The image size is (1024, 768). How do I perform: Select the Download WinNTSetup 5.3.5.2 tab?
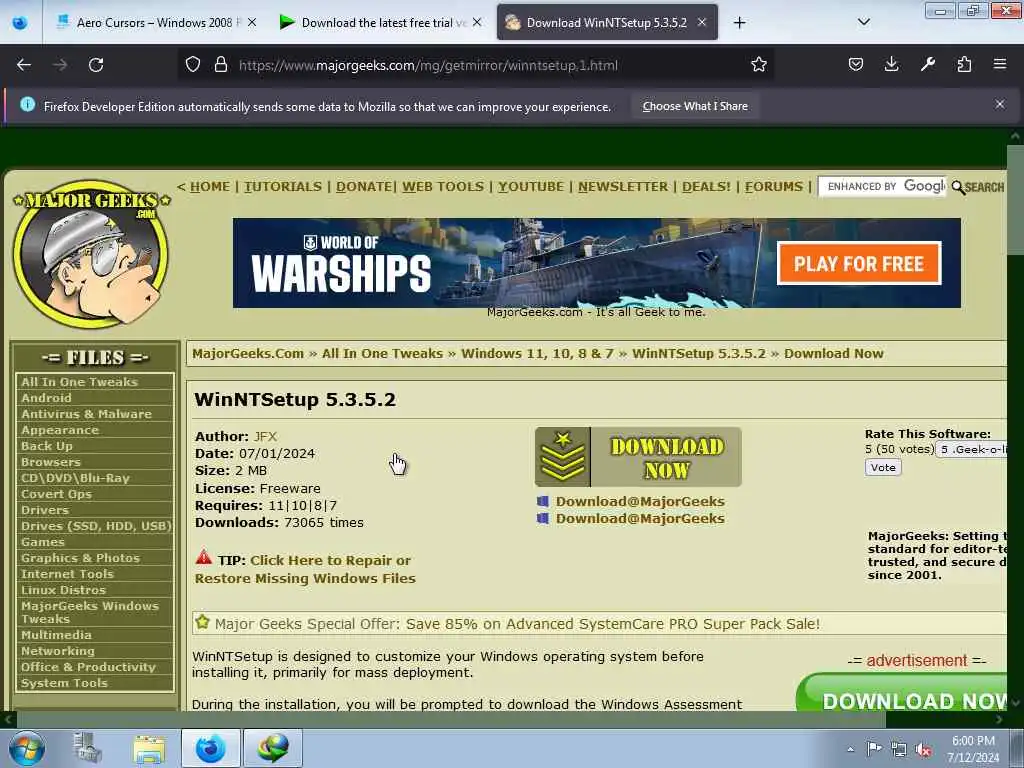pos(607,23)
